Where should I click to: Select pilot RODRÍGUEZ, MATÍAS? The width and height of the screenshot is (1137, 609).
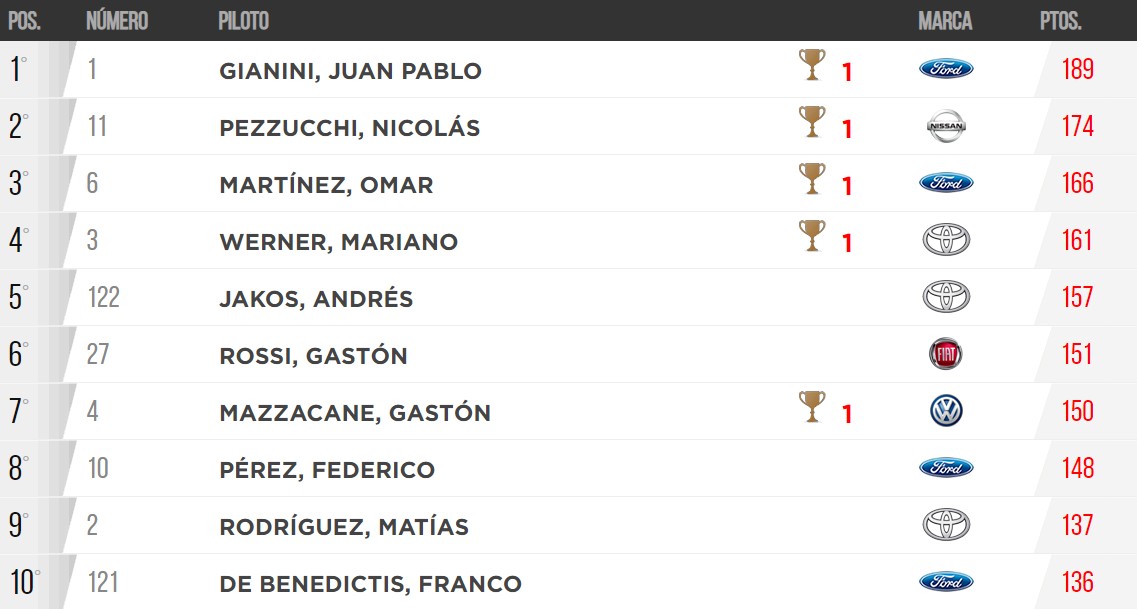344,526
